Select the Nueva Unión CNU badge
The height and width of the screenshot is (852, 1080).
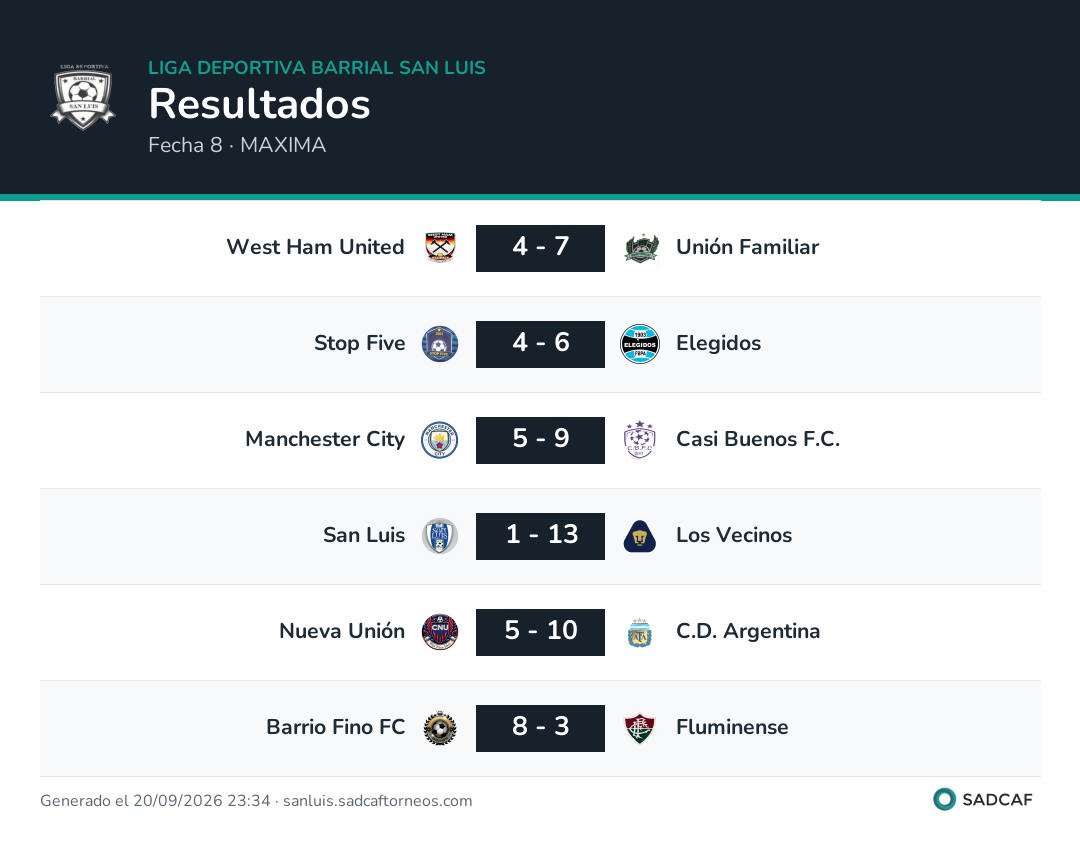click(x=439, y=632)
